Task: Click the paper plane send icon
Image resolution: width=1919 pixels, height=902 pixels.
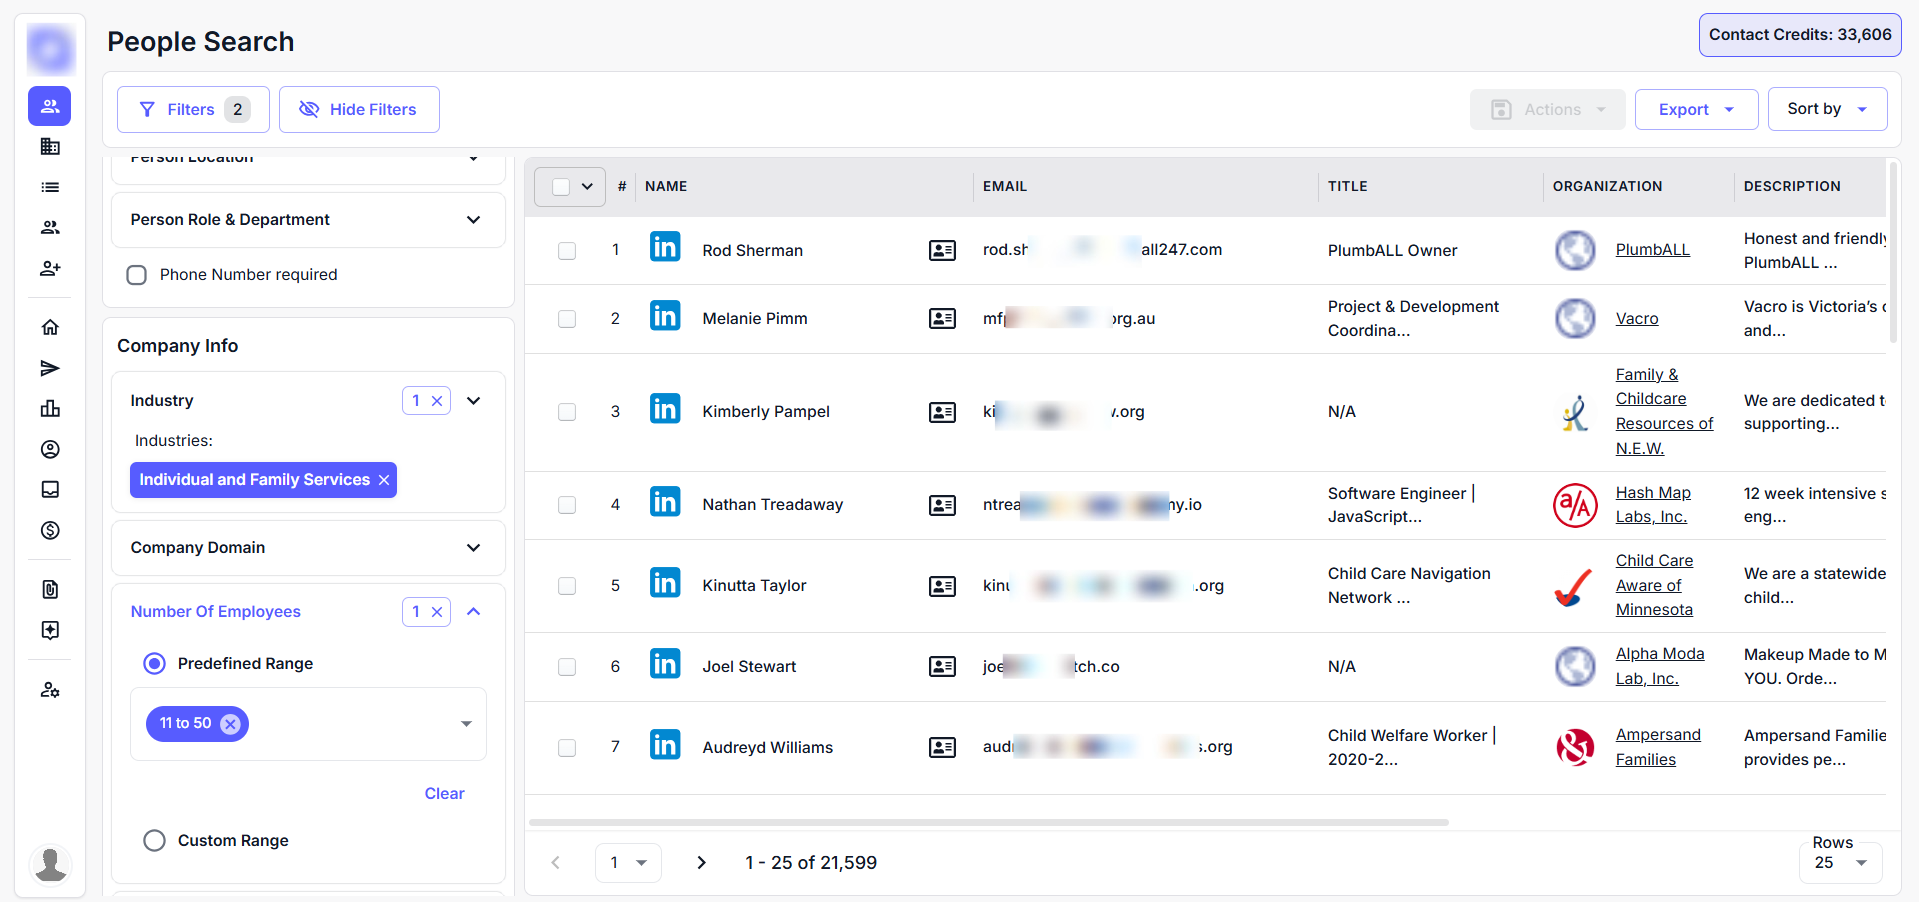Action: (50, 368)
